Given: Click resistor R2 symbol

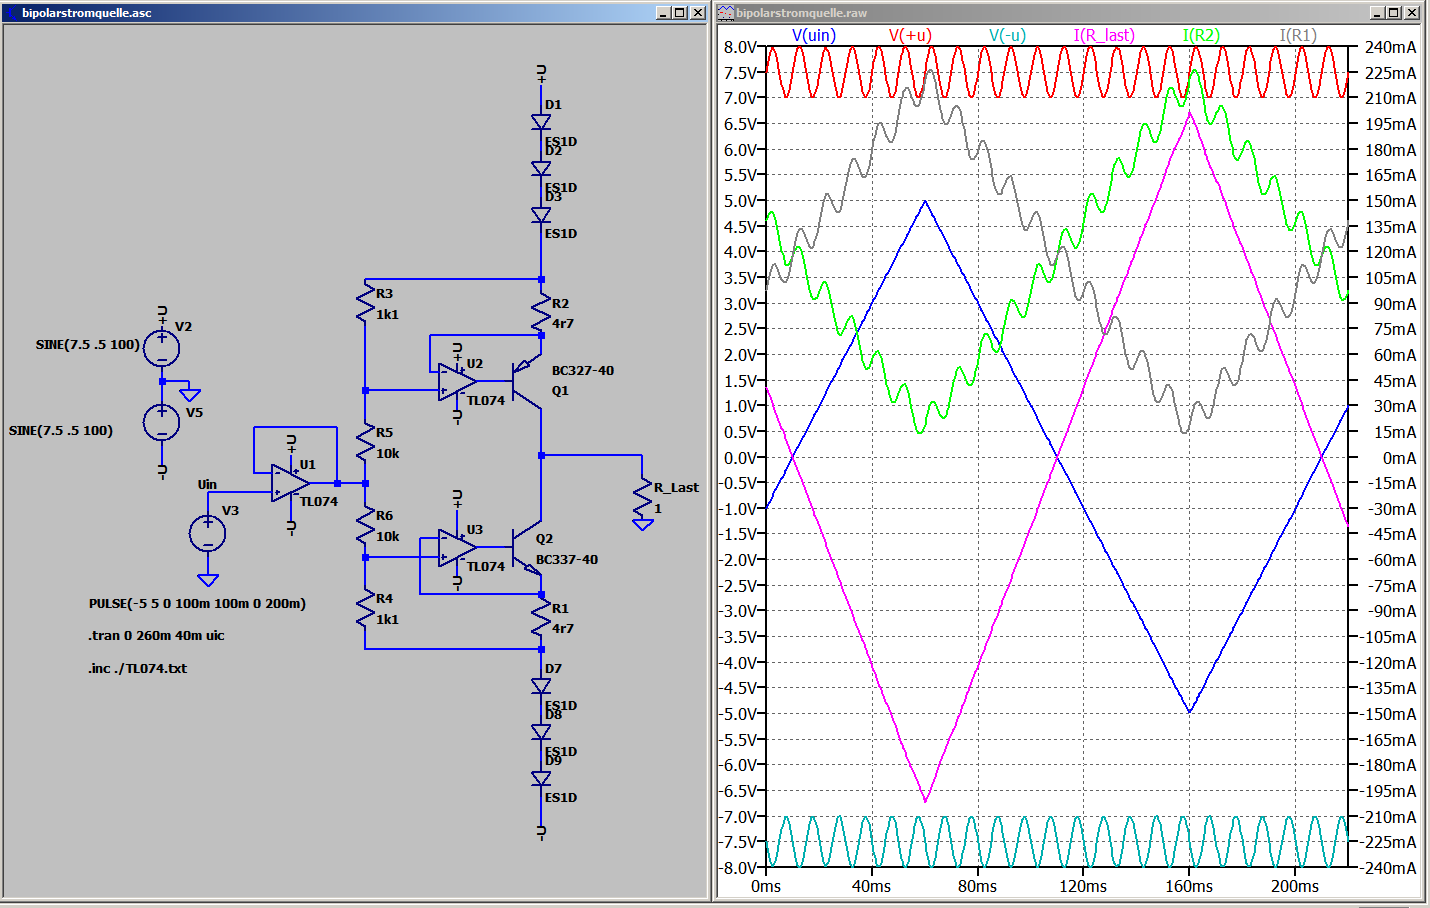Looking at the screenshot, I should coord(541,313).
